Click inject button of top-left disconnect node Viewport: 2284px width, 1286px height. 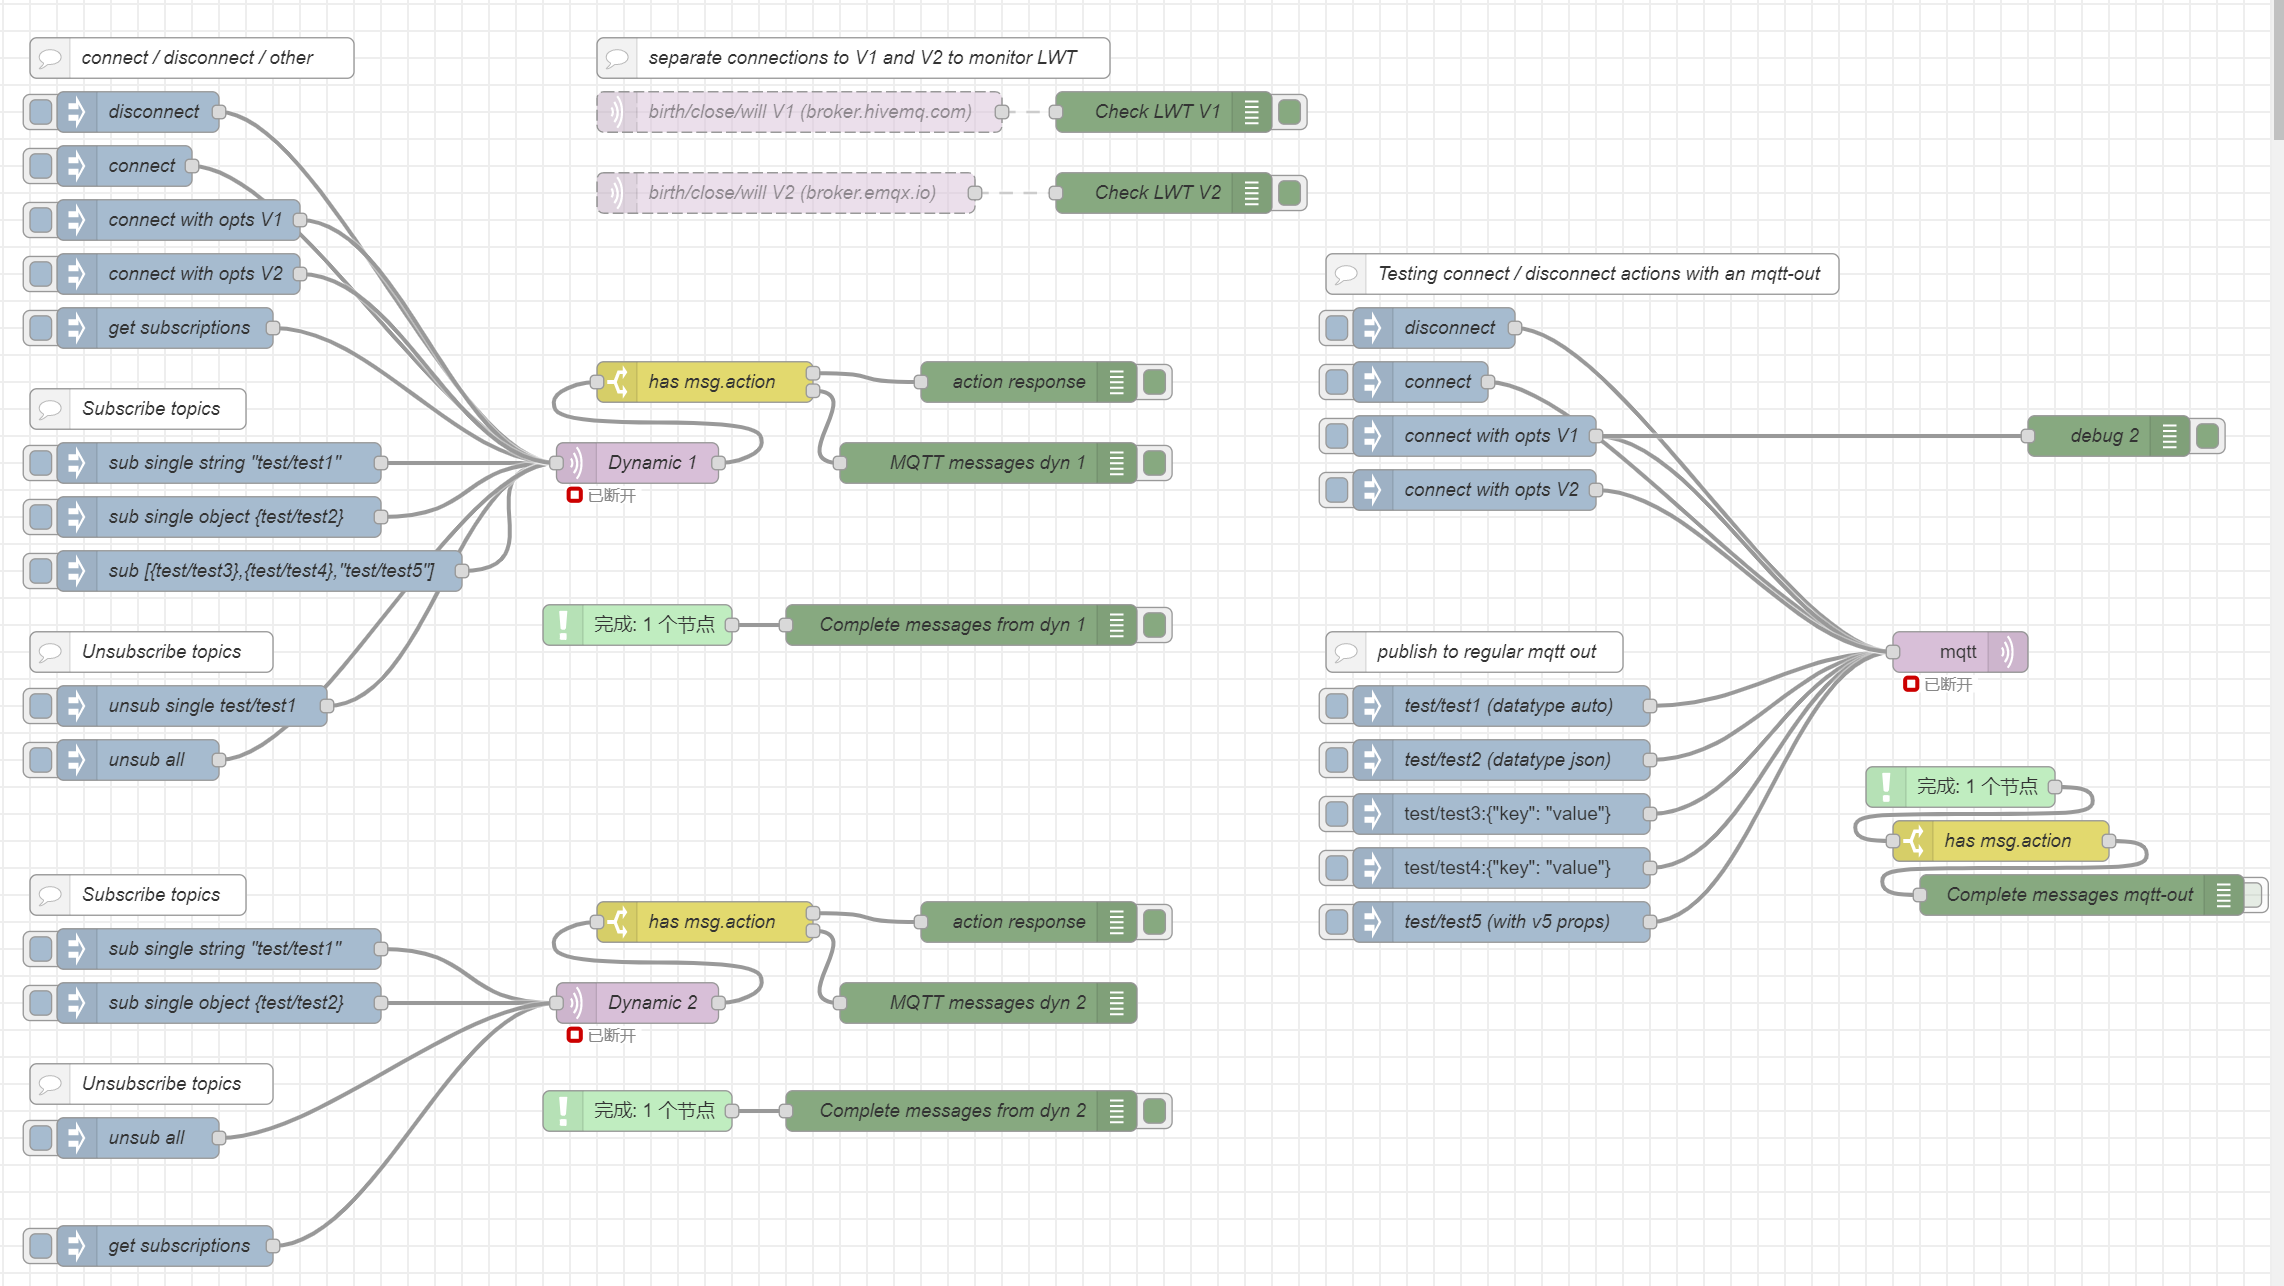(41, 112)
